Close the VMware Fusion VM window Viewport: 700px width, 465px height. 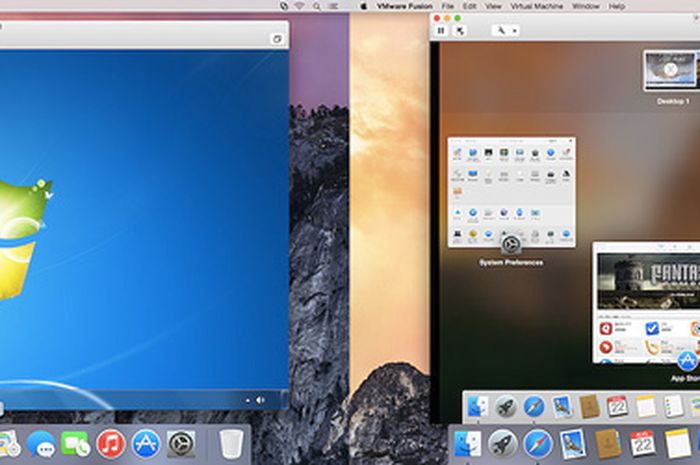point(437,18)
